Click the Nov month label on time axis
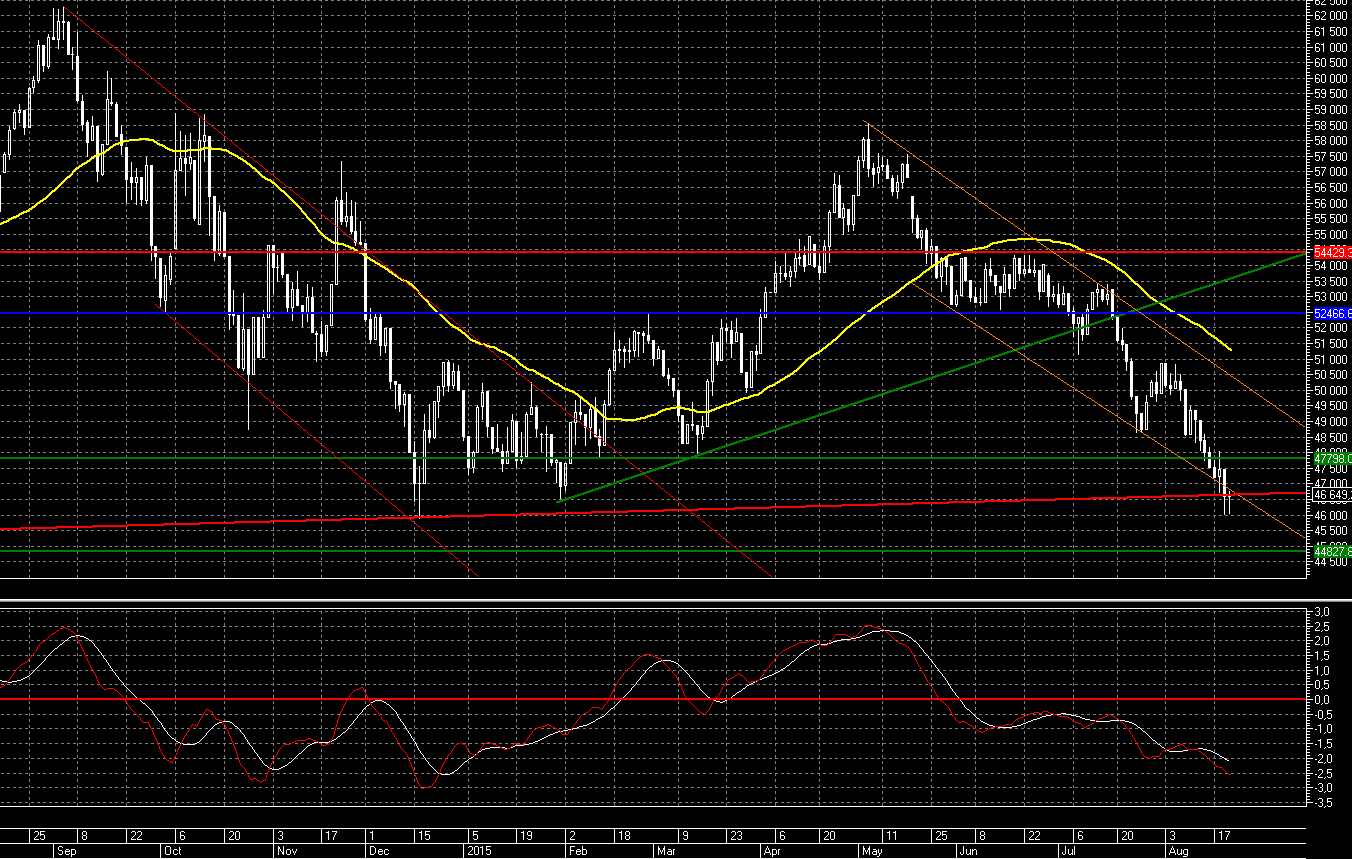 point(285,850)
